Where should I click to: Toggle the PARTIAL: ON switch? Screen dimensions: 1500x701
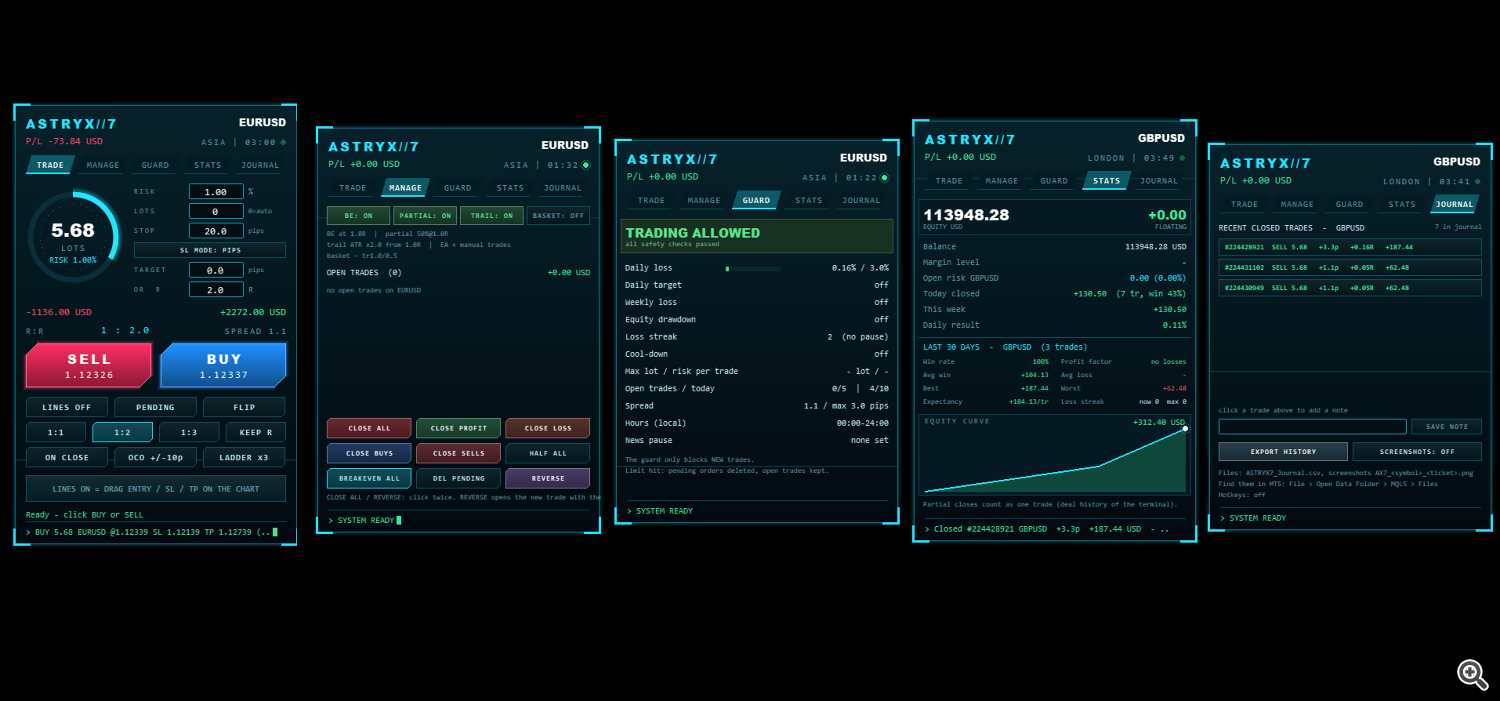425,216
